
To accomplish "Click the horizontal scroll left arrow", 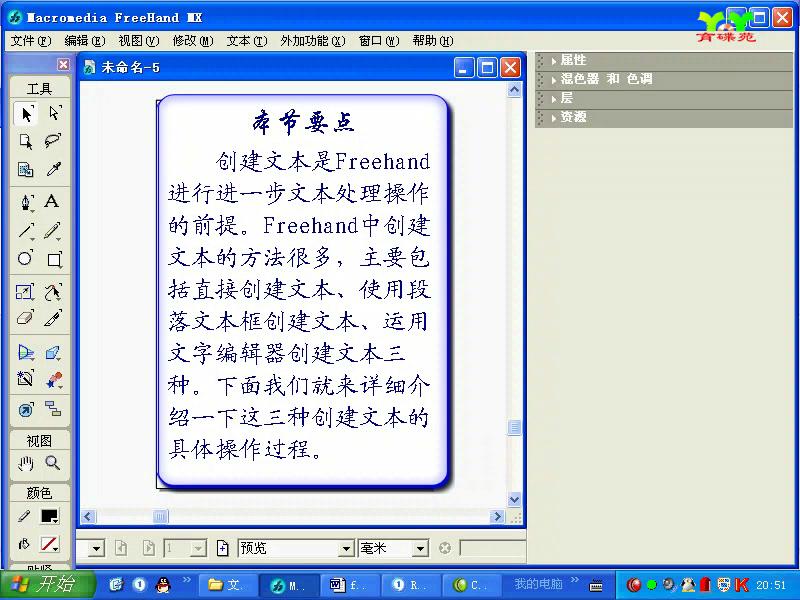I will [88, 517].
